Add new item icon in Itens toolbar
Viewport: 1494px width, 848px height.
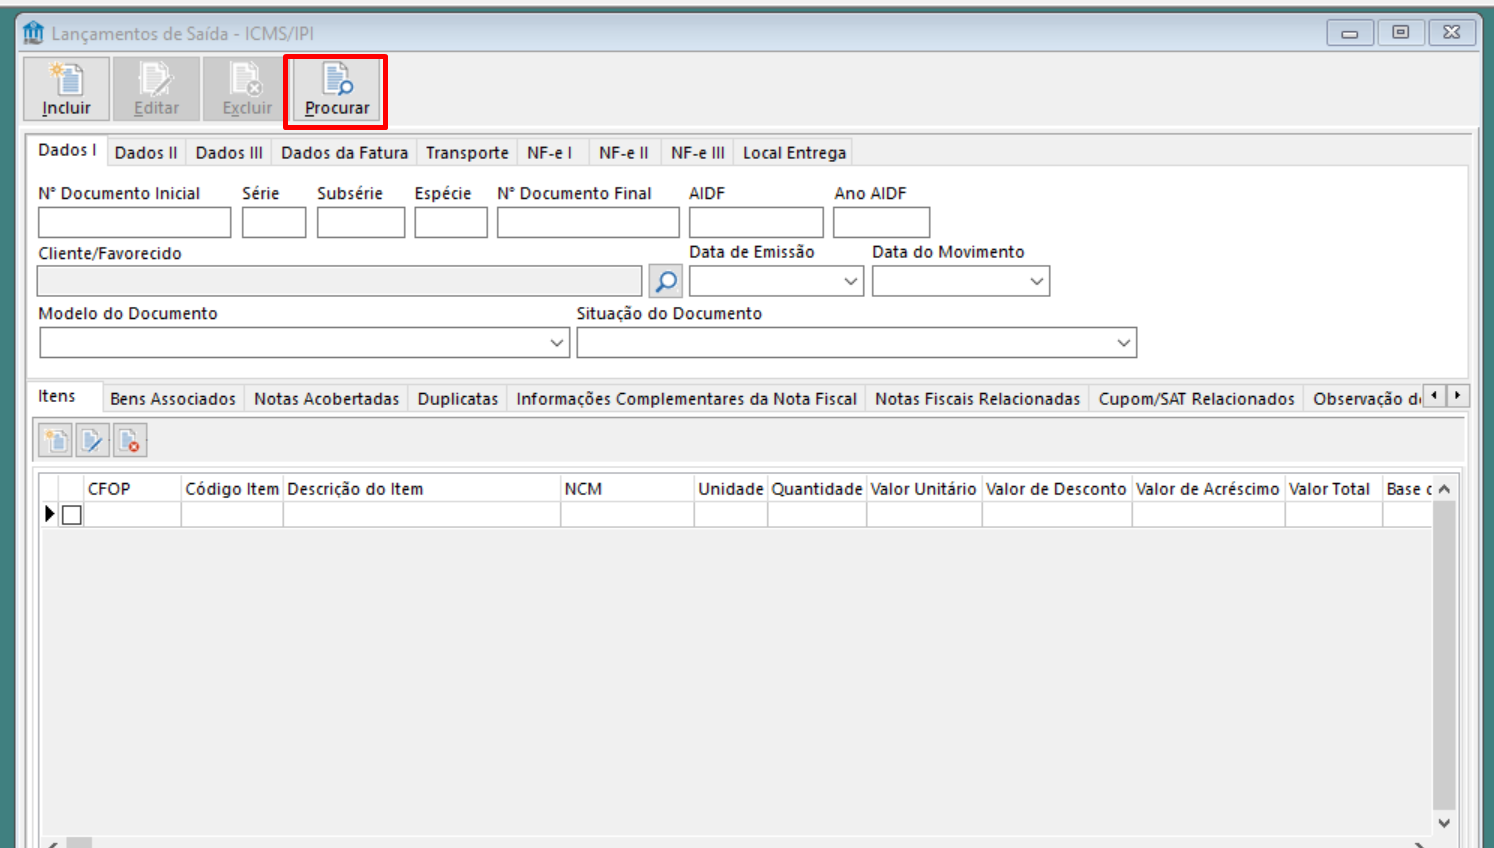click(x=55, y=440)
